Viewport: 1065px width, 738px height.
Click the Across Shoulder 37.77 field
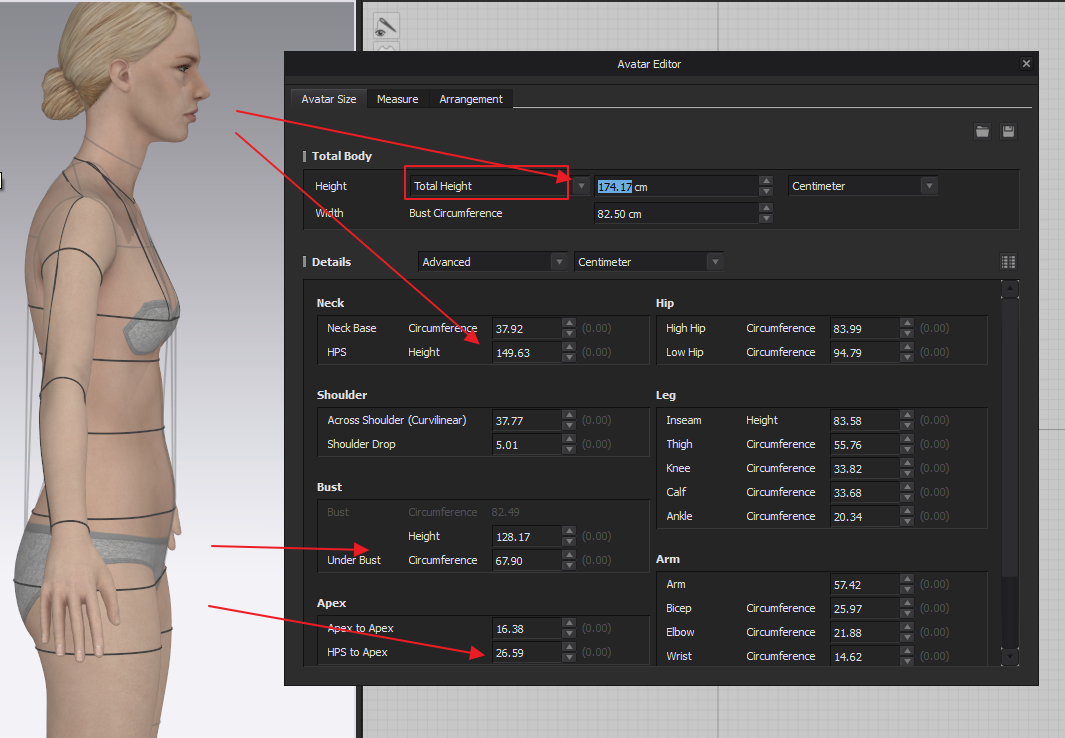527,420
